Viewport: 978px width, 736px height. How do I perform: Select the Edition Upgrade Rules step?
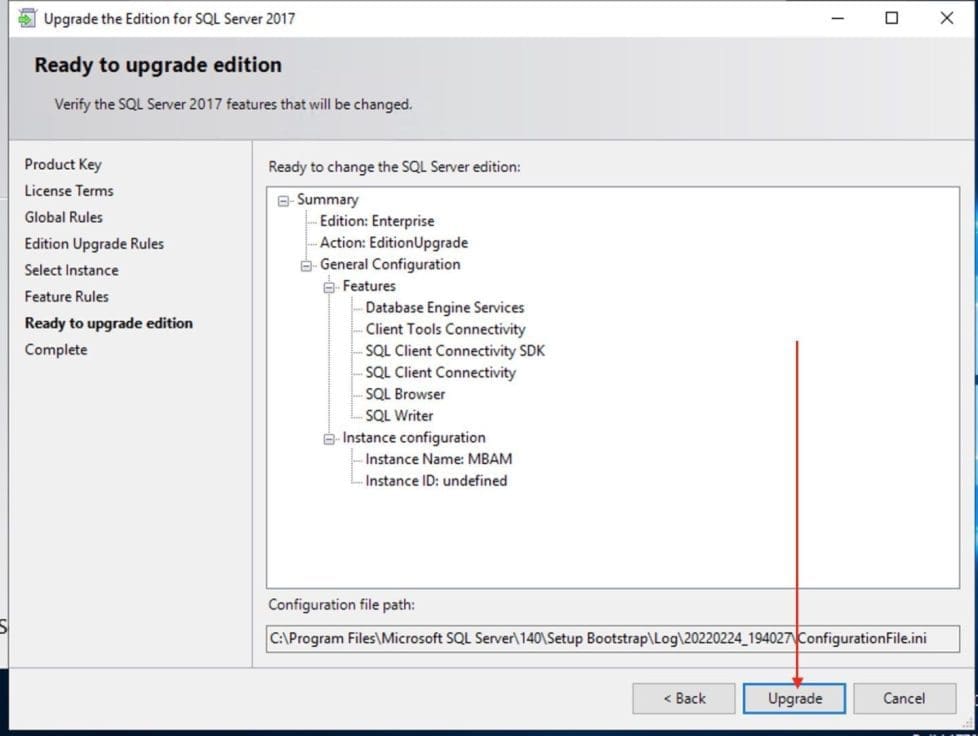(x=94, y=243)
